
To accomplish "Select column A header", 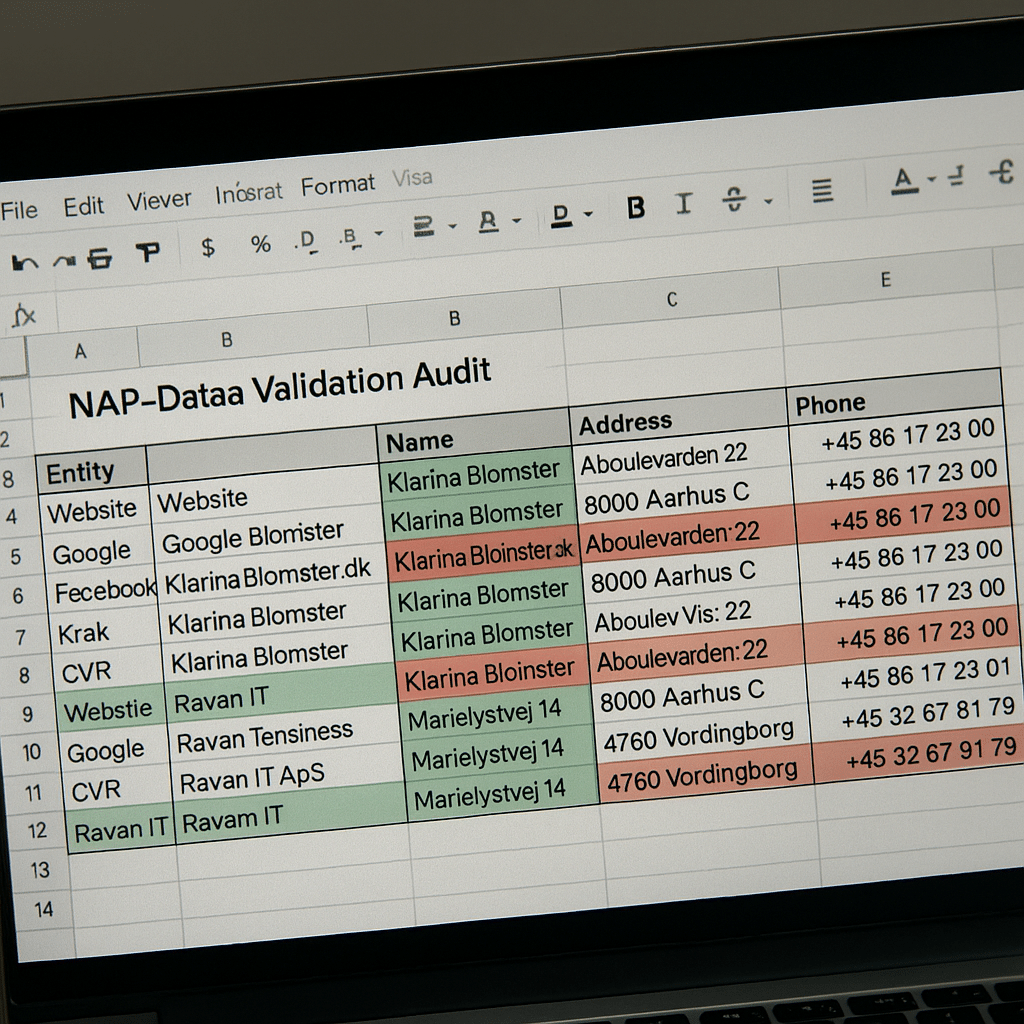I will coord(81,351).
